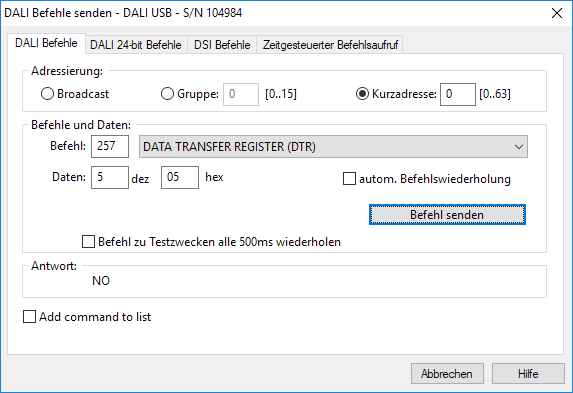Open Hilfe for this dialog

pos(528,374)
